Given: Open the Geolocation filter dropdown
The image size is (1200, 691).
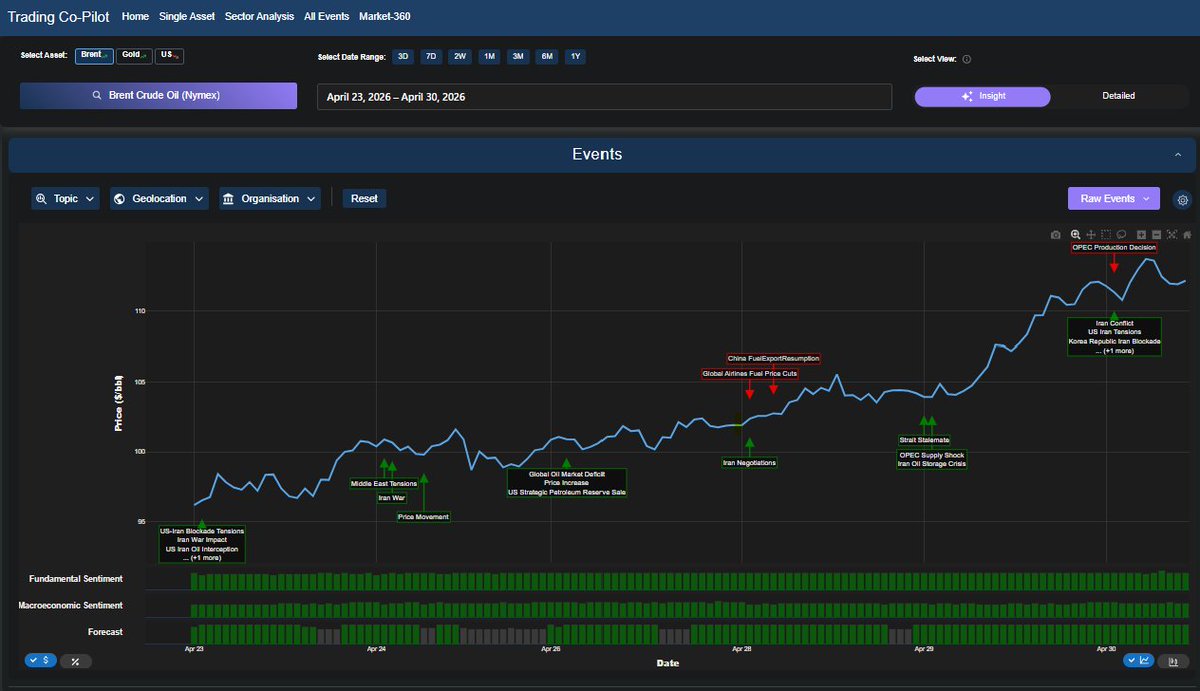Looking at the screenshot, I should click(159, 199).
